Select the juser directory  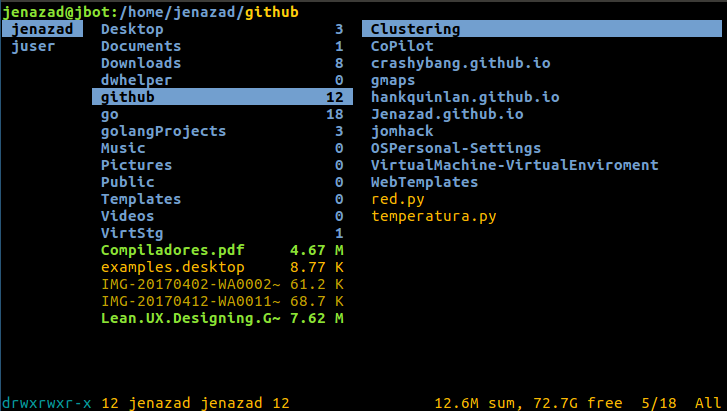pos(33,46)
